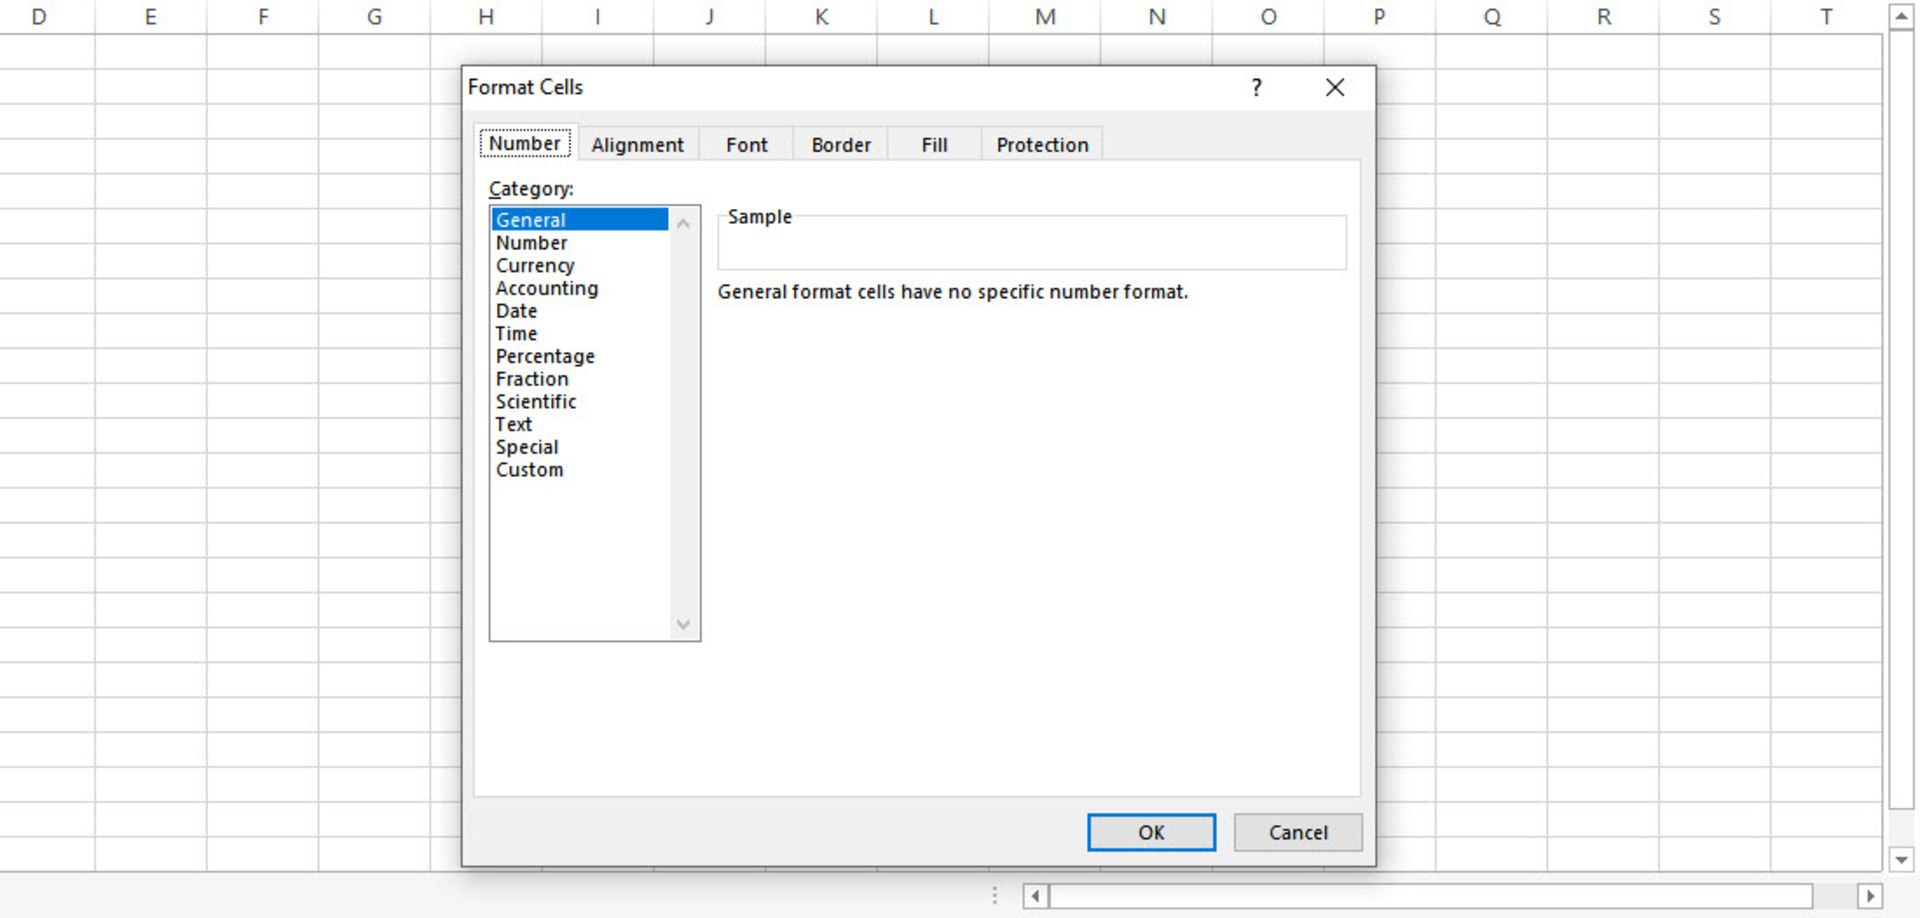Go to the Border tab
This screenshot has height=918, width=1920.
coord(840,145)
